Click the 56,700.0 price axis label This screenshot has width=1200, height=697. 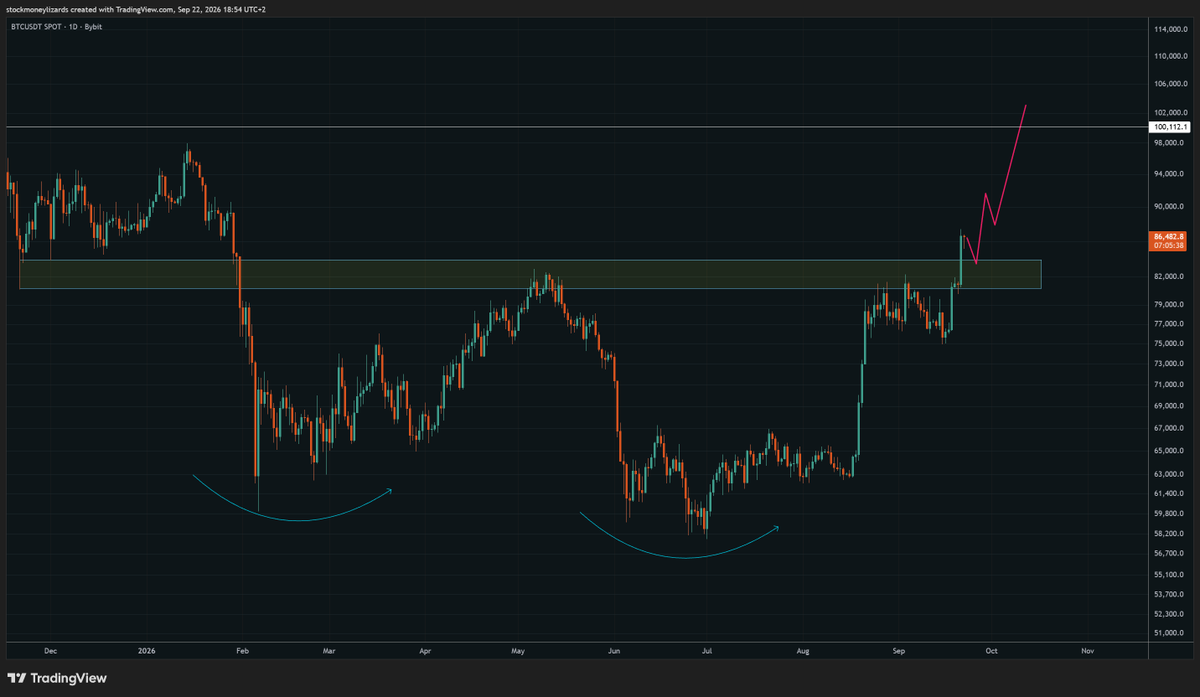[1168, 553]
